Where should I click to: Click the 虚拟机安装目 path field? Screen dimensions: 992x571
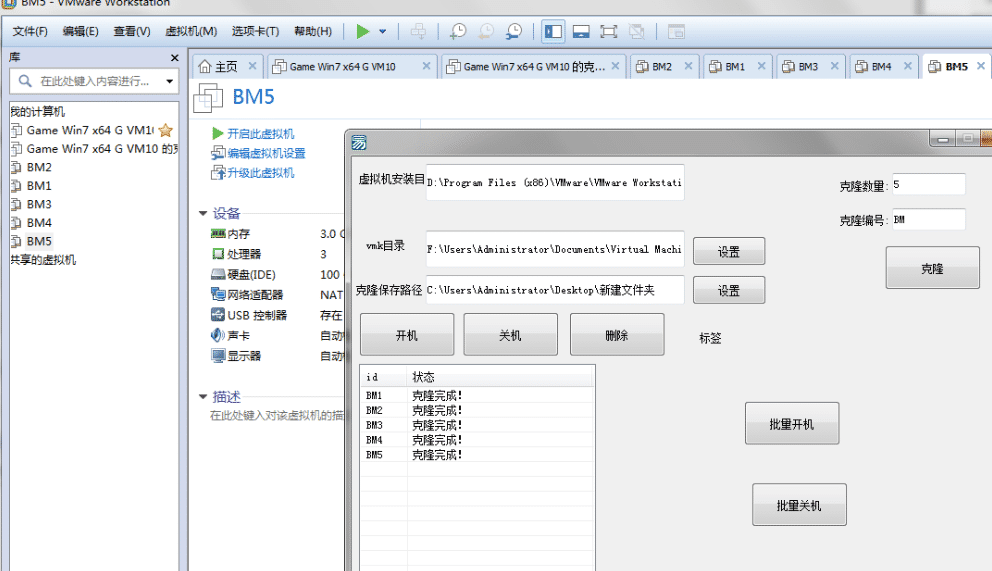click(555, 182)
